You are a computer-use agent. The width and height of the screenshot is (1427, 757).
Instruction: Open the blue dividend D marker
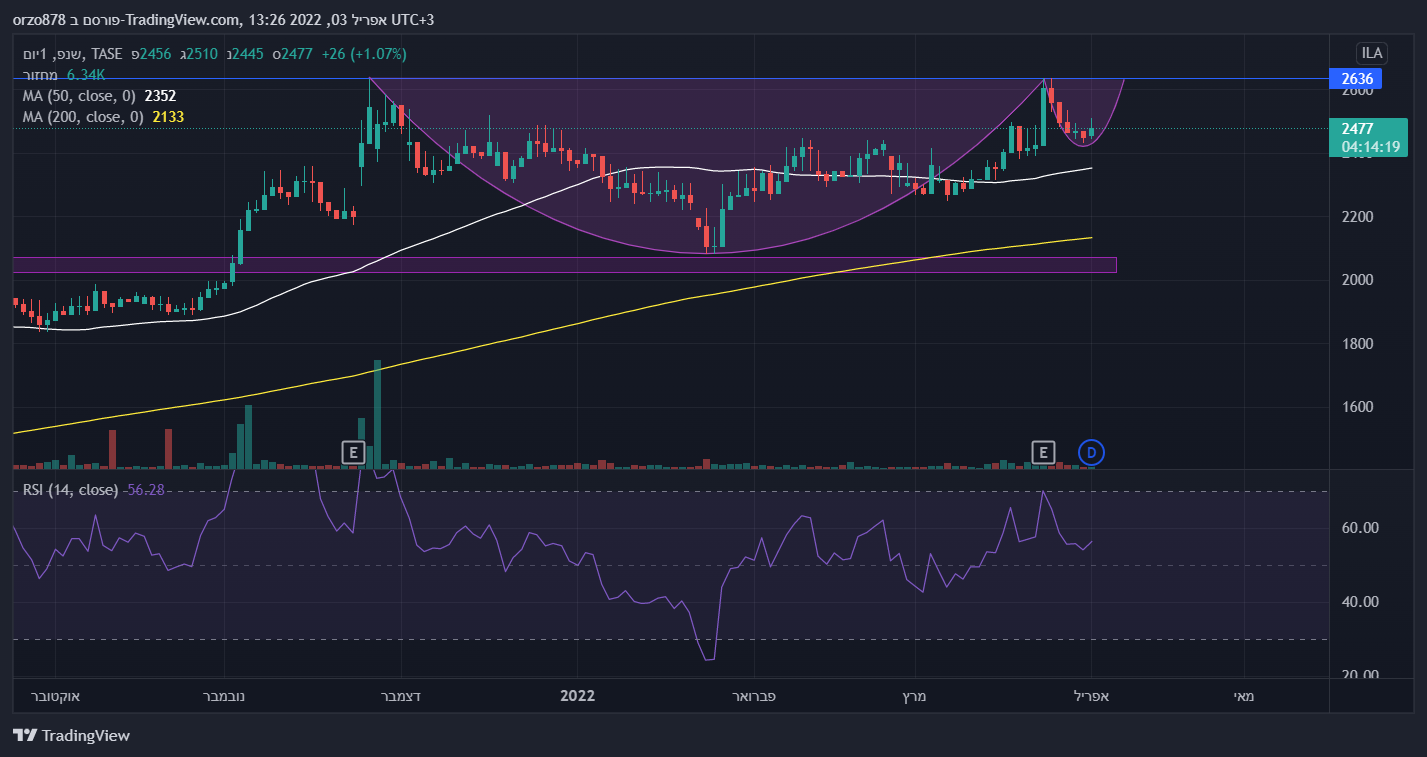click(x=1091, y=453)
